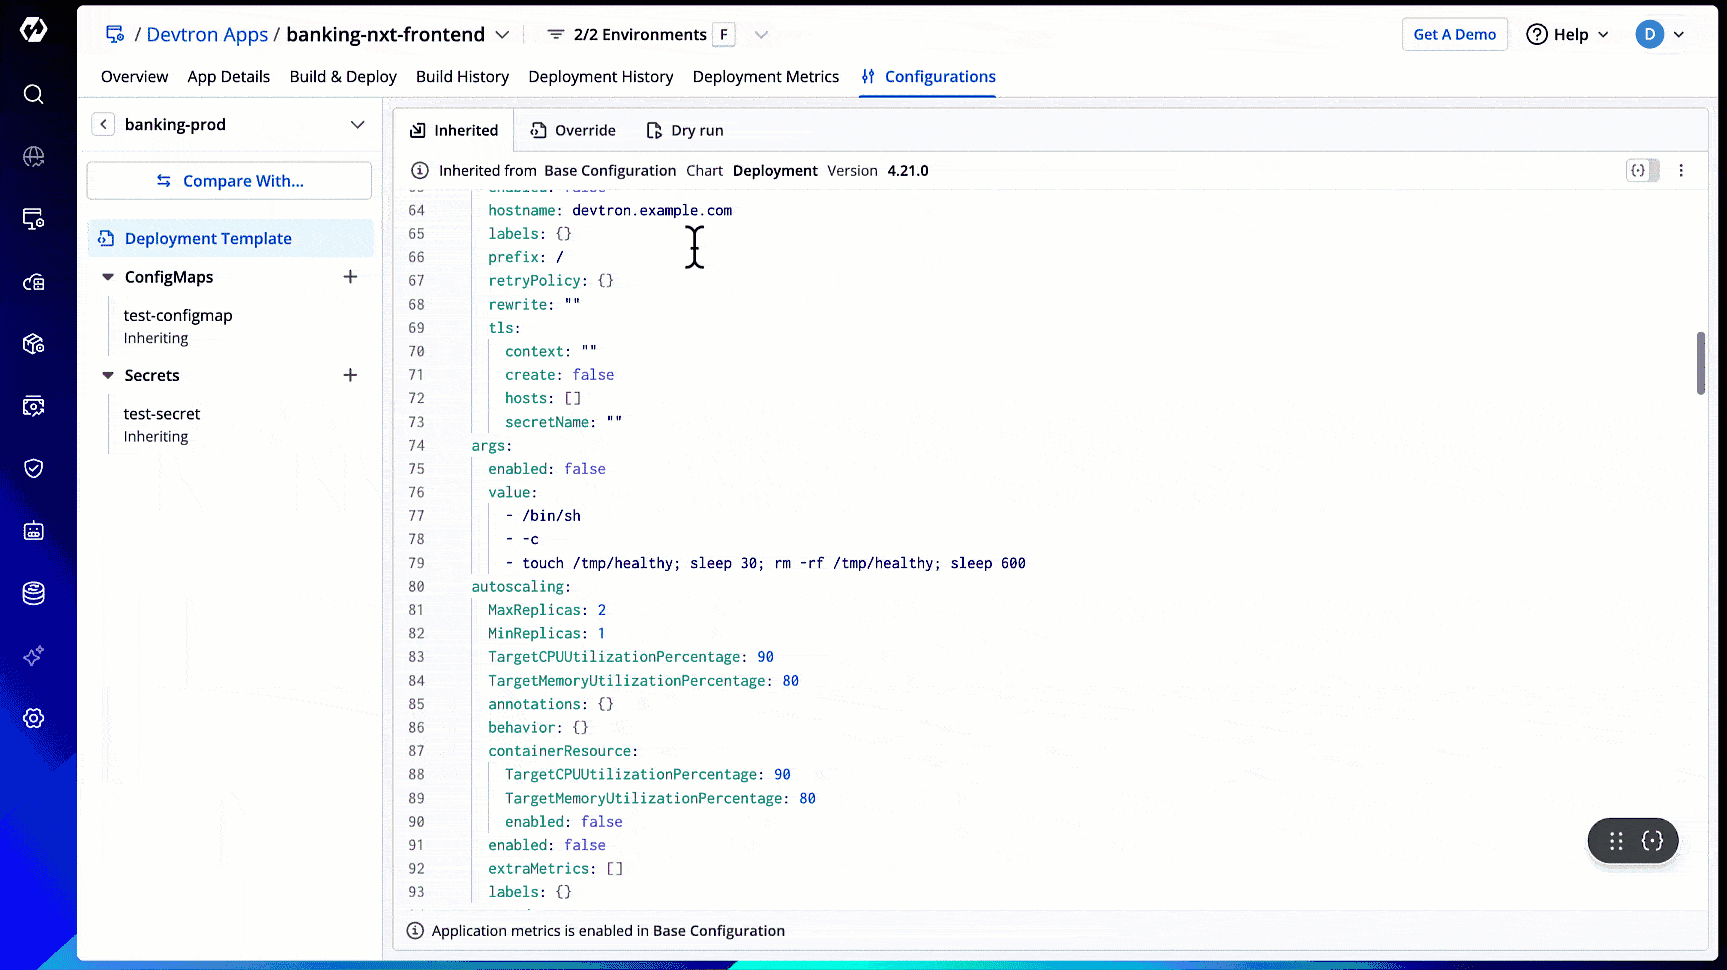Collapse the Secrets section
This screenshot has height=970, width=1727.
[108, 375]
